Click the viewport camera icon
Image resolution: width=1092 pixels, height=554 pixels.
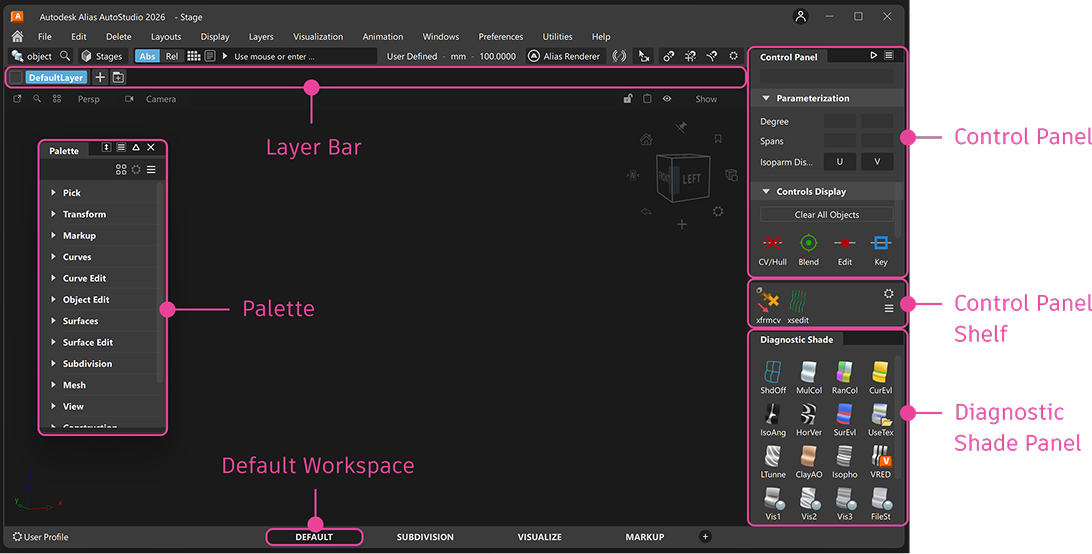pyautogui.click(x=129, y=99)
